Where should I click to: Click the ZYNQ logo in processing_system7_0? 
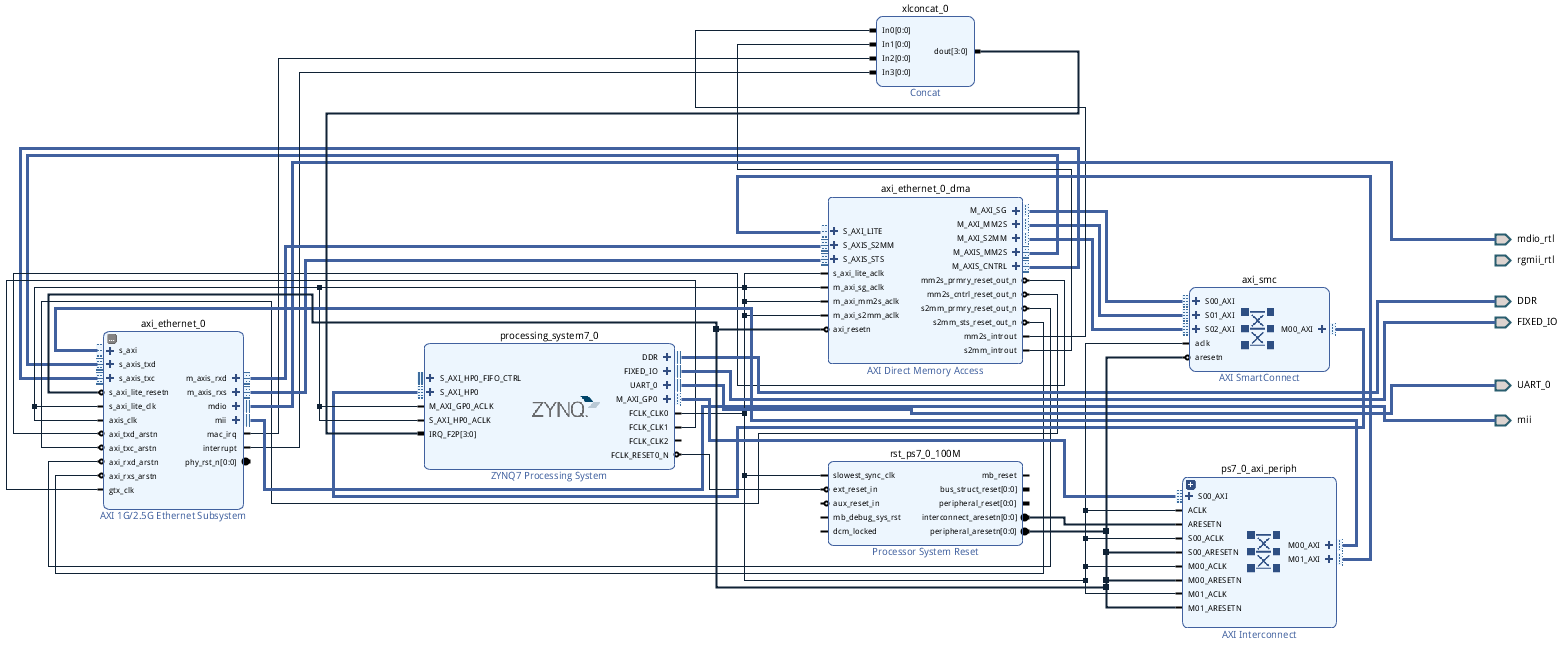(558, 409)
